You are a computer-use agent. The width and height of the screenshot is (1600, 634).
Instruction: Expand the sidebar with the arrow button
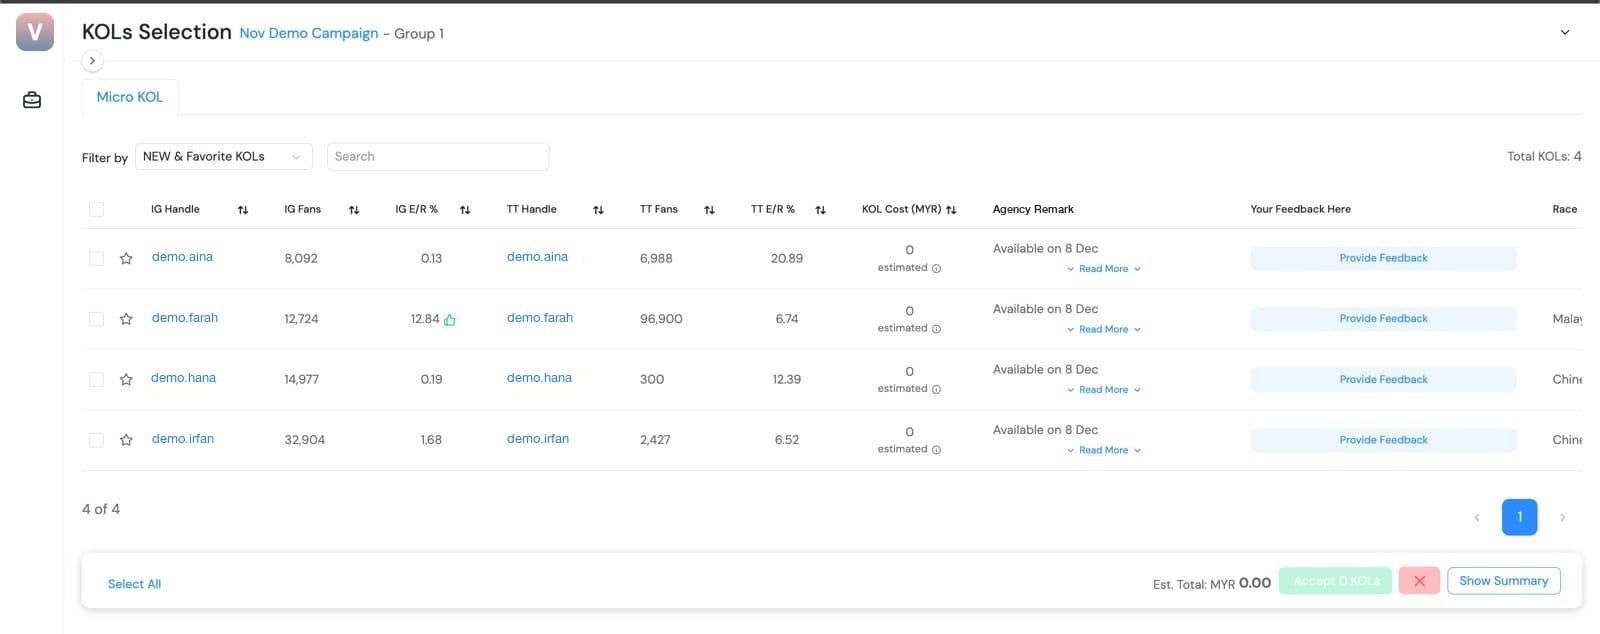[x=92, y=61]
